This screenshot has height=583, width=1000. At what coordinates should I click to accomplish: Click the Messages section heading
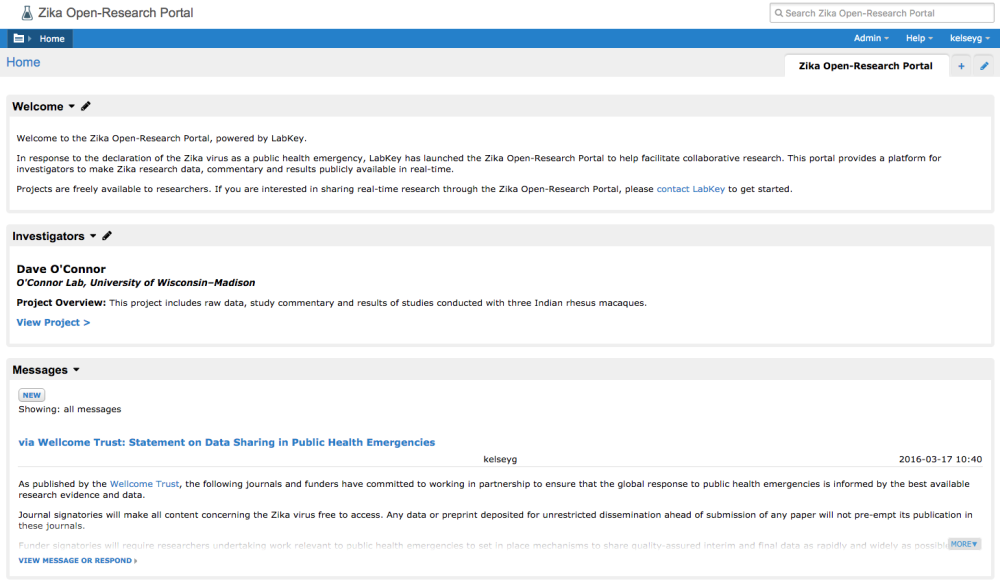[x=40, y=370]
